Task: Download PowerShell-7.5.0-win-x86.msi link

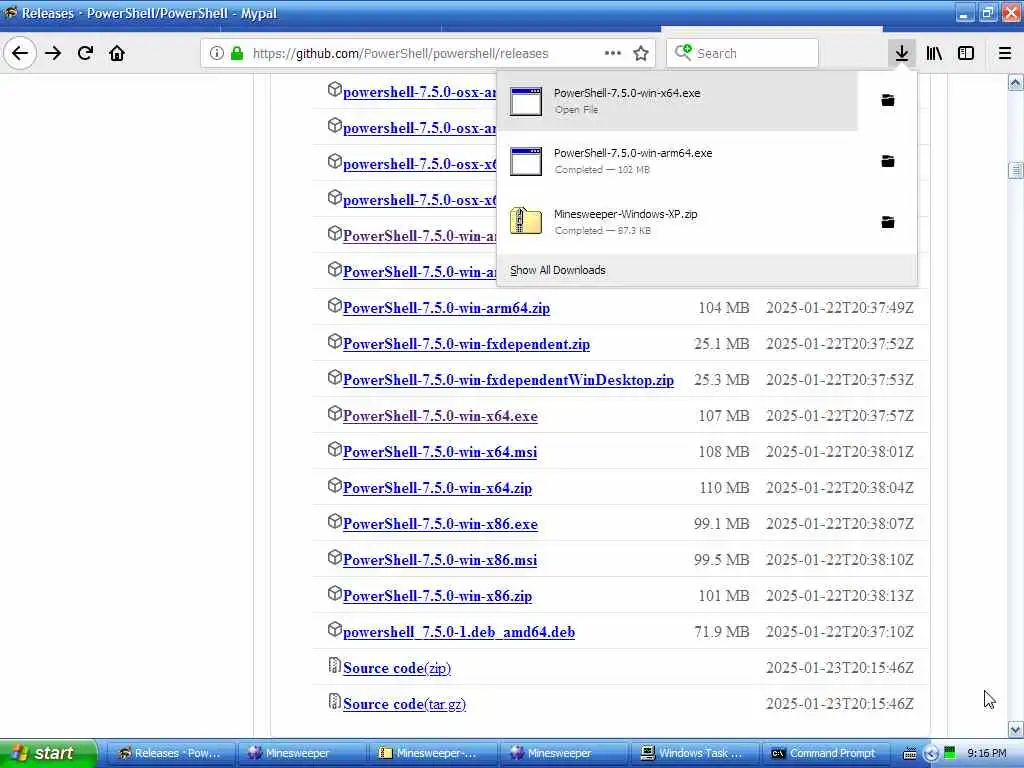Action: click(440, 560)
